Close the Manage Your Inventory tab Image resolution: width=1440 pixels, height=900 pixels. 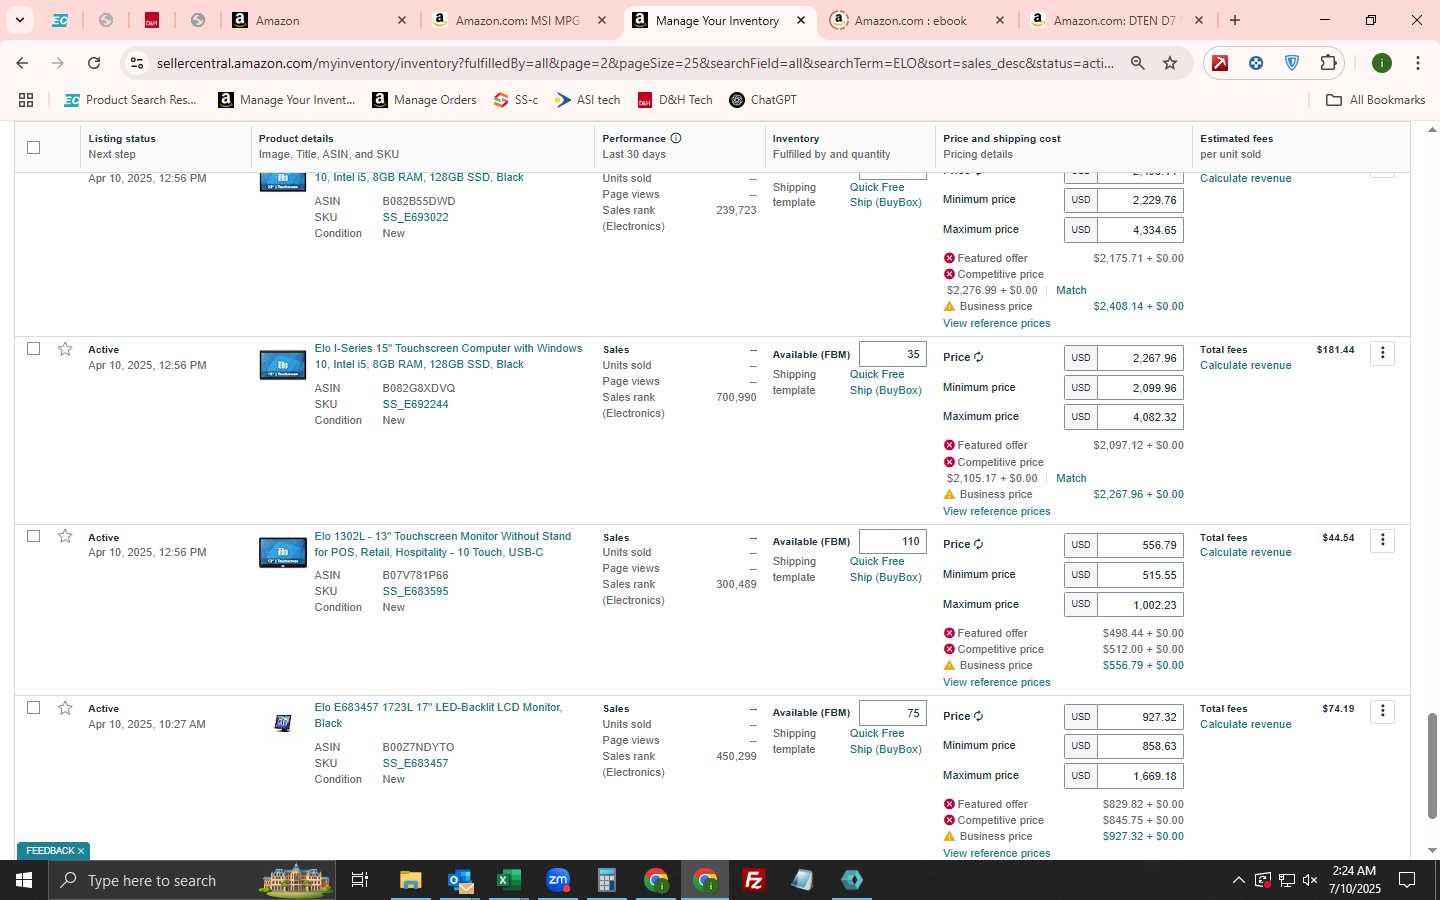[801, 20]
